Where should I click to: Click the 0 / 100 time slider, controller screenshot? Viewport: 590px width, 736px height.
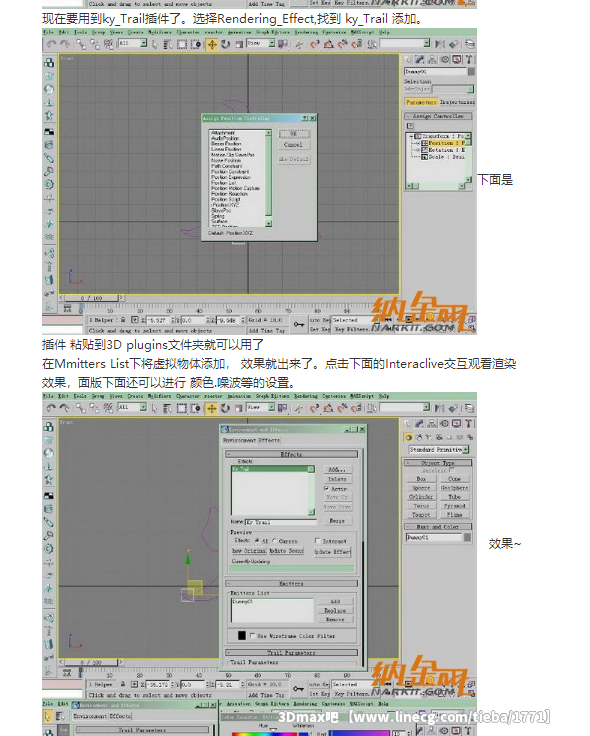pyautogui.click(x=92, y=298)
